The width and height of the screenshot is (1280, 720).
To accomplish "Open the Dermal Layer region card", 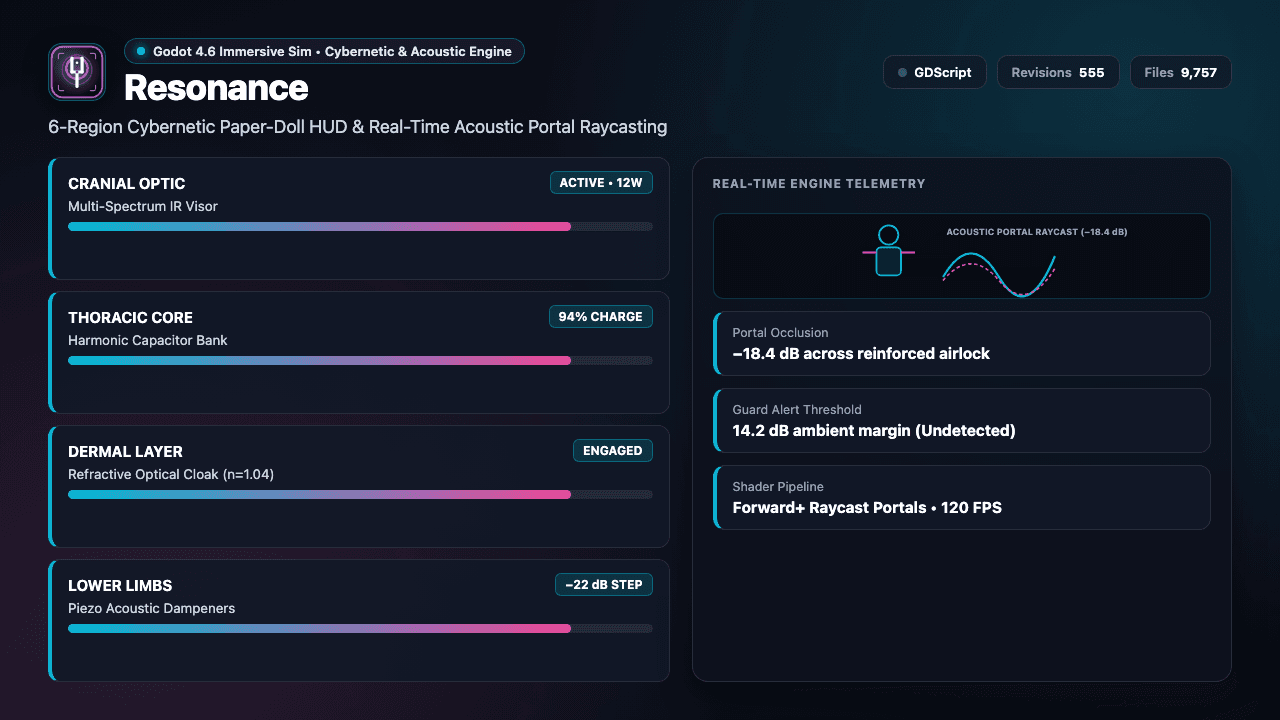I will click(x=359, y=487).
